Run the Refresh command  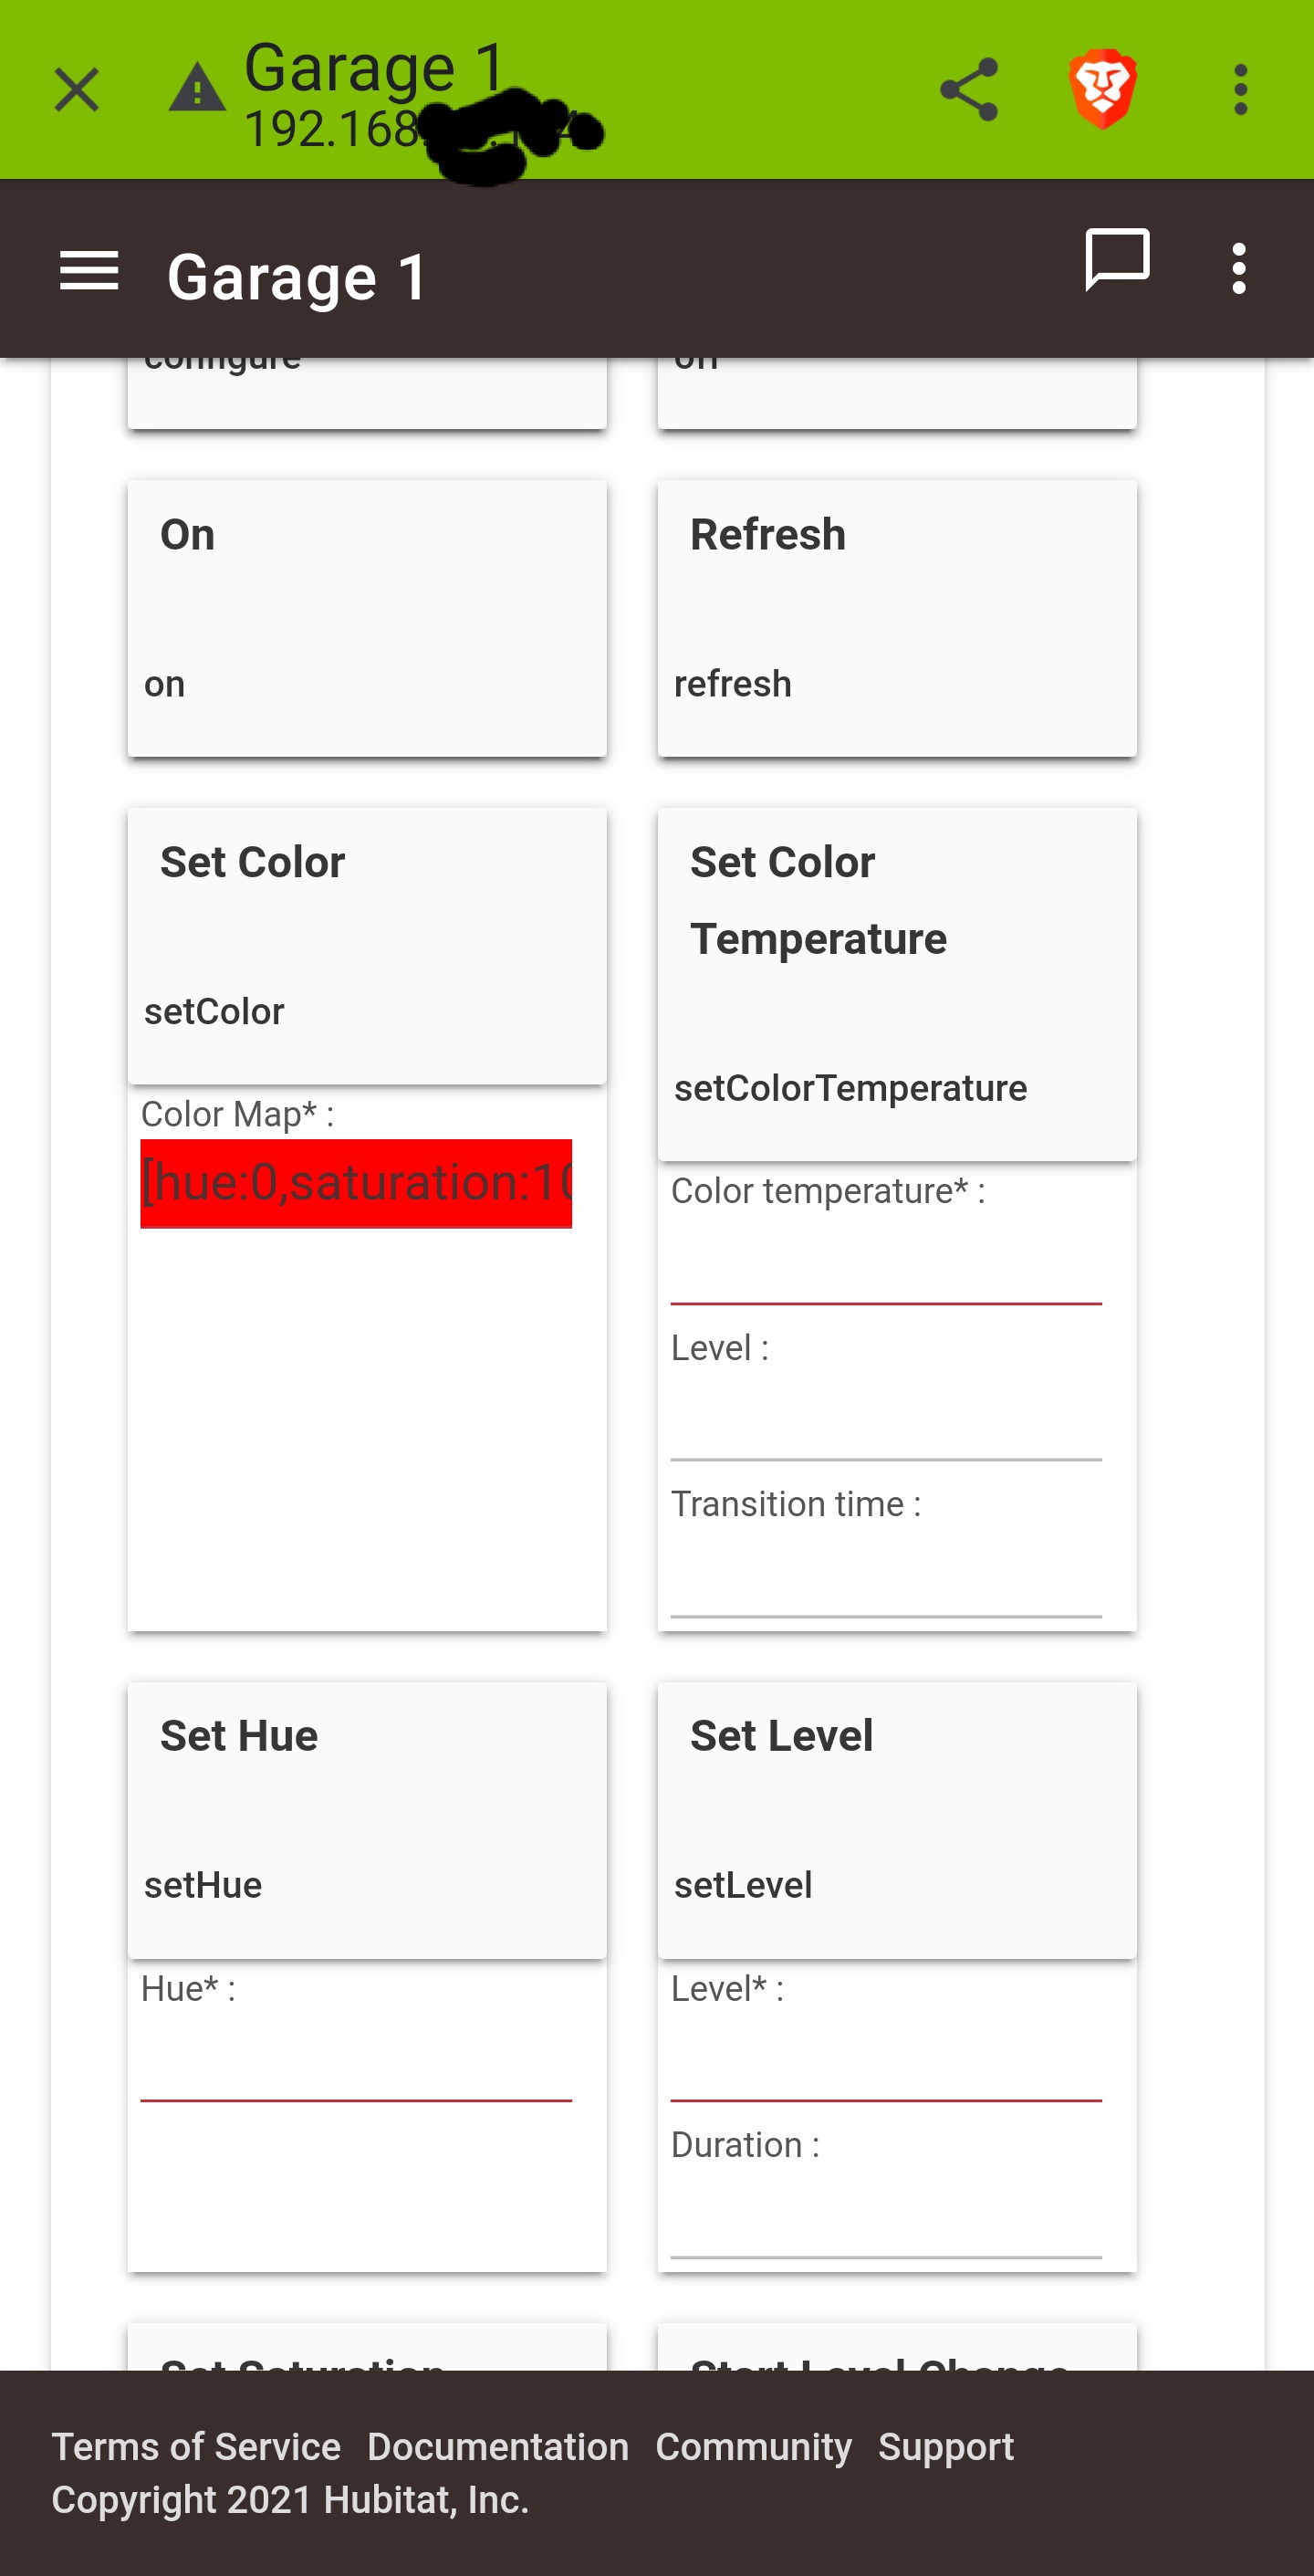[897, 618]
